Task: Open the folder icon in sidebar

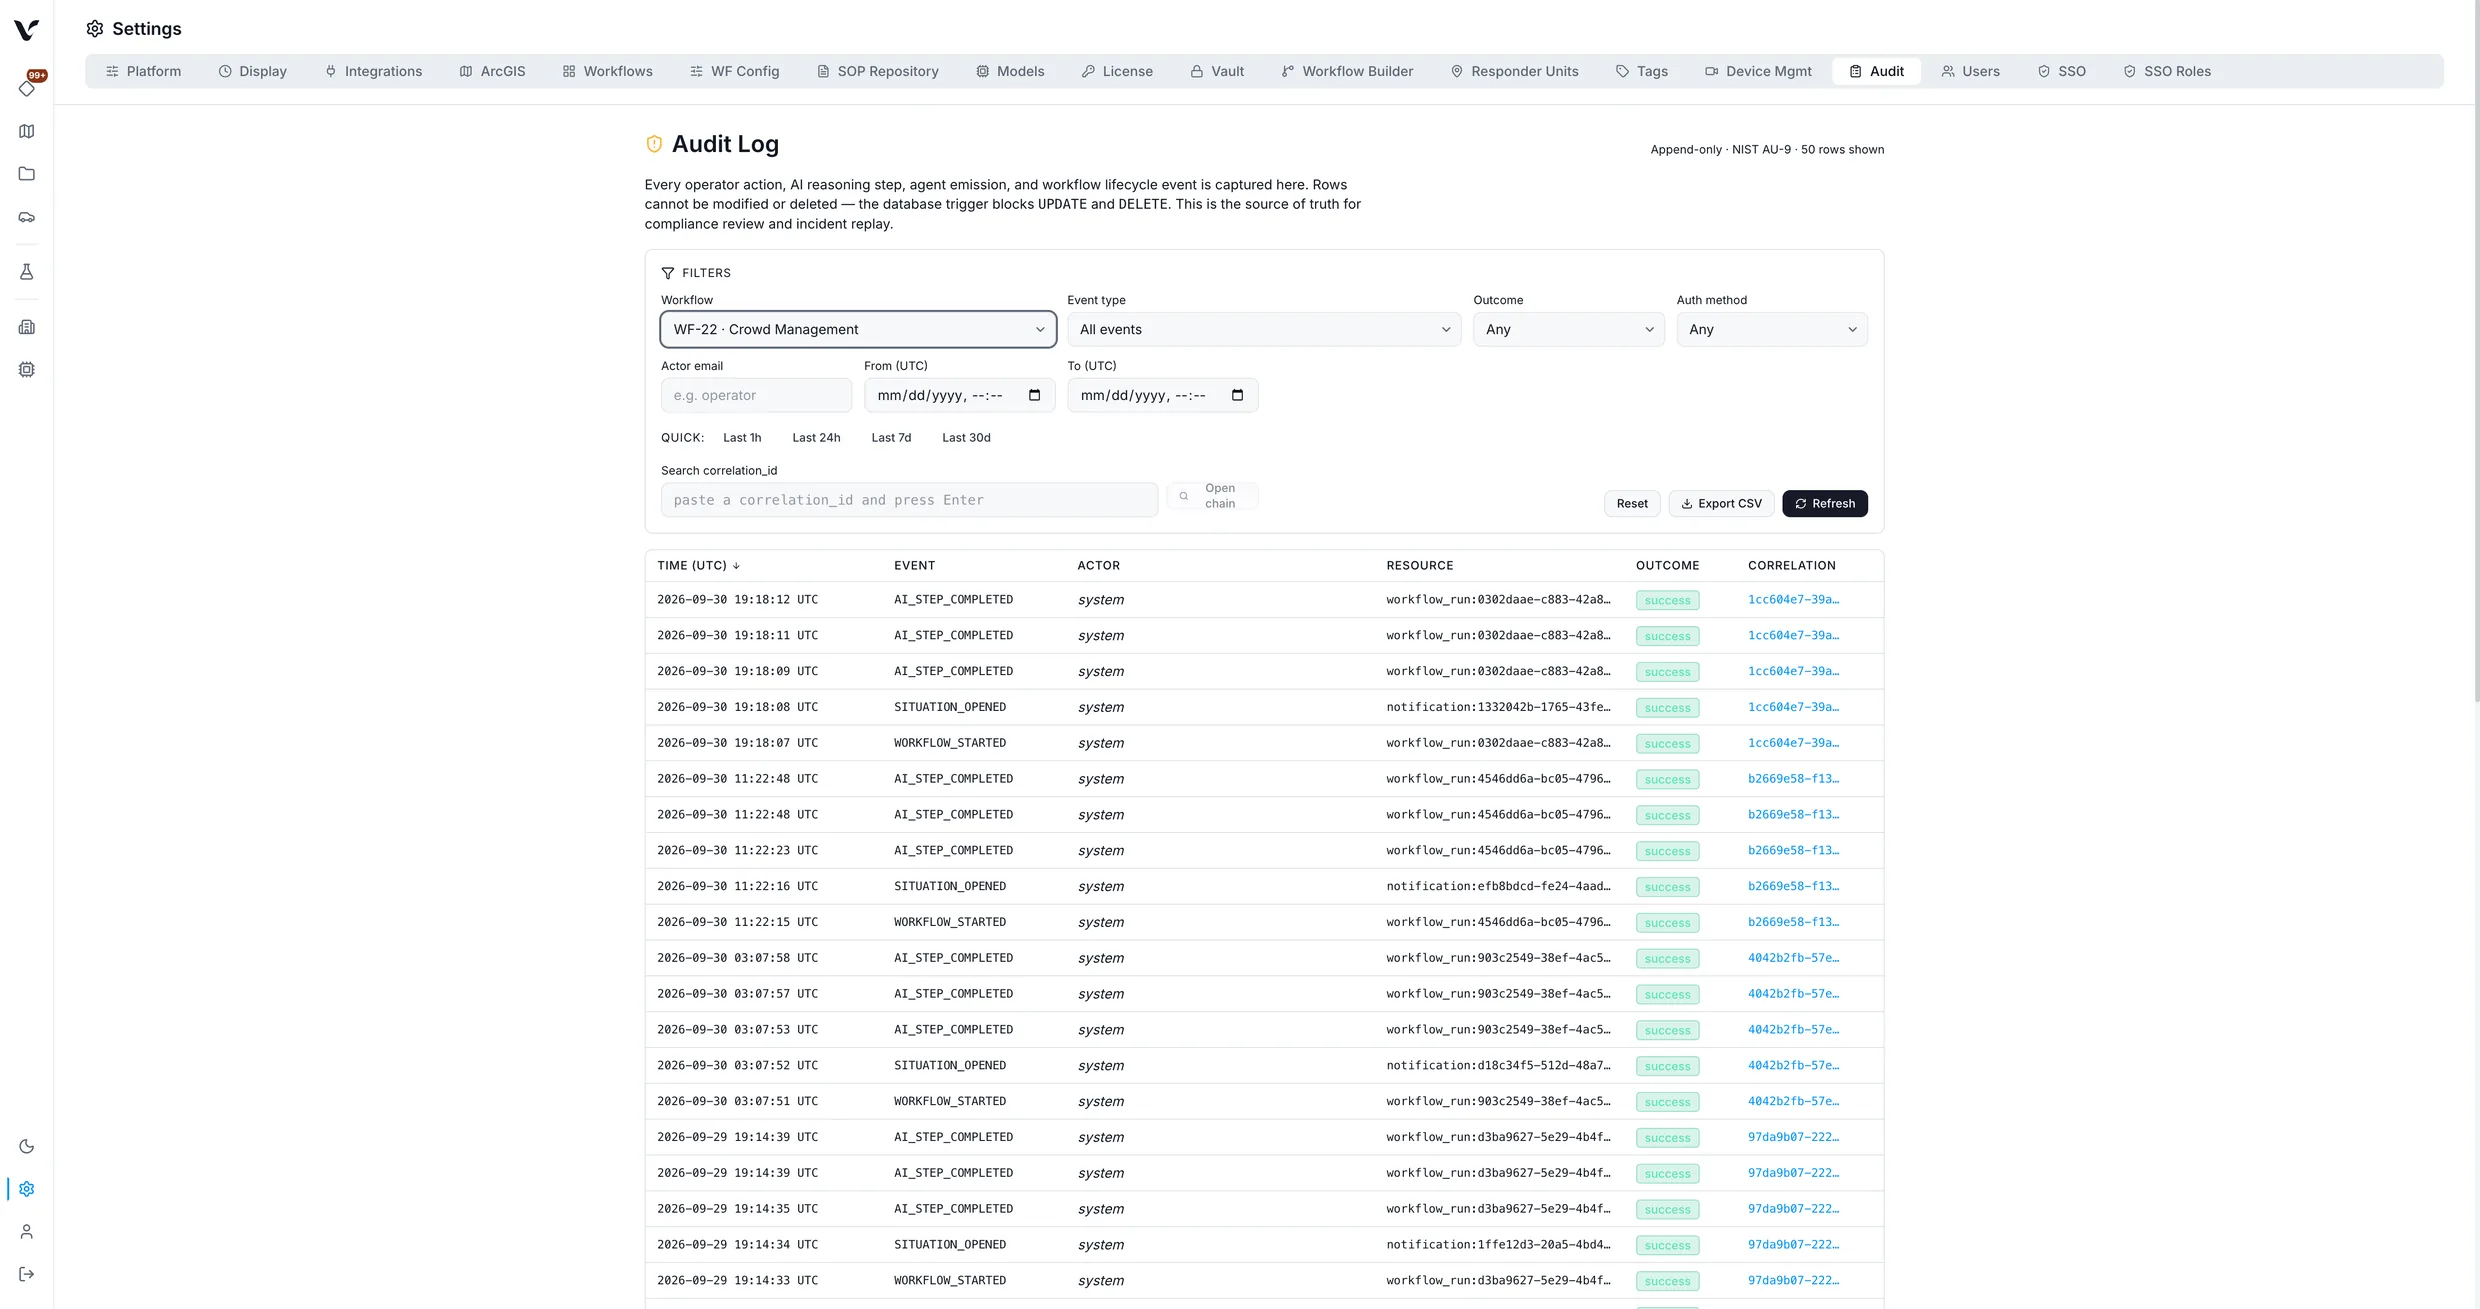Action: (x=27, y=174)
